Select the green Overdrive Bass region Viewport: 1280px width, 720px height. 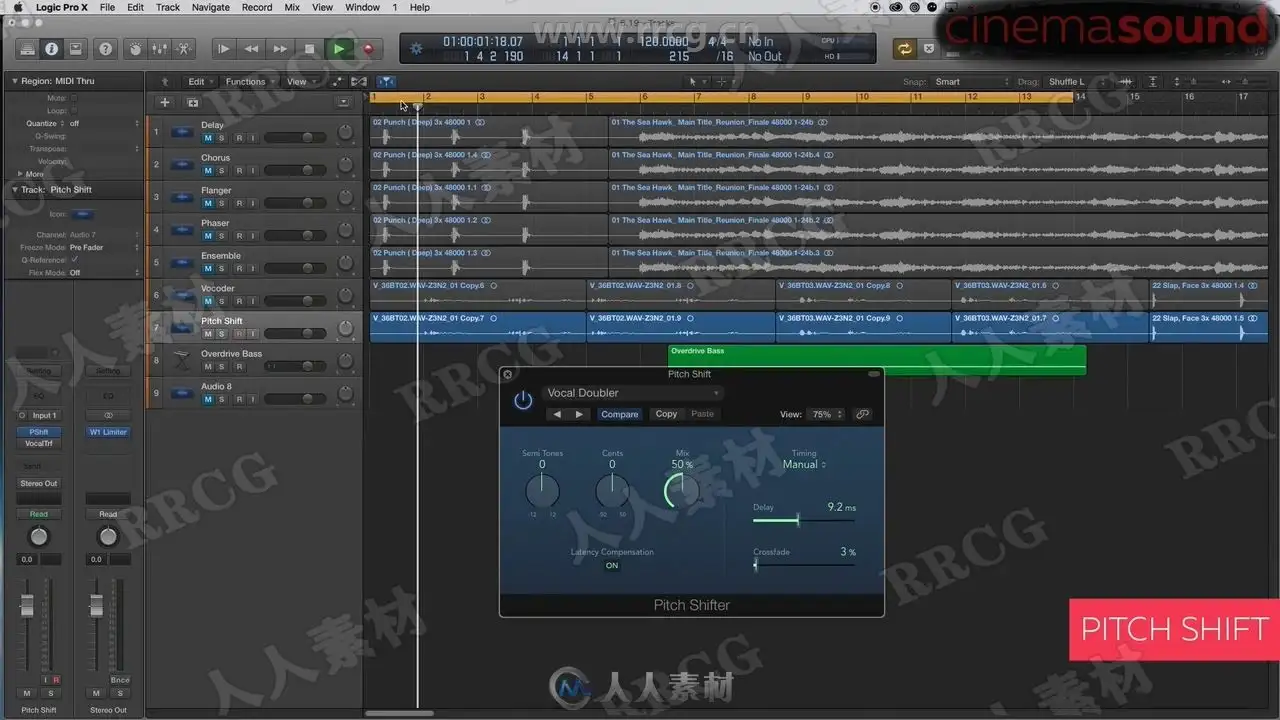tap(876, 359)
